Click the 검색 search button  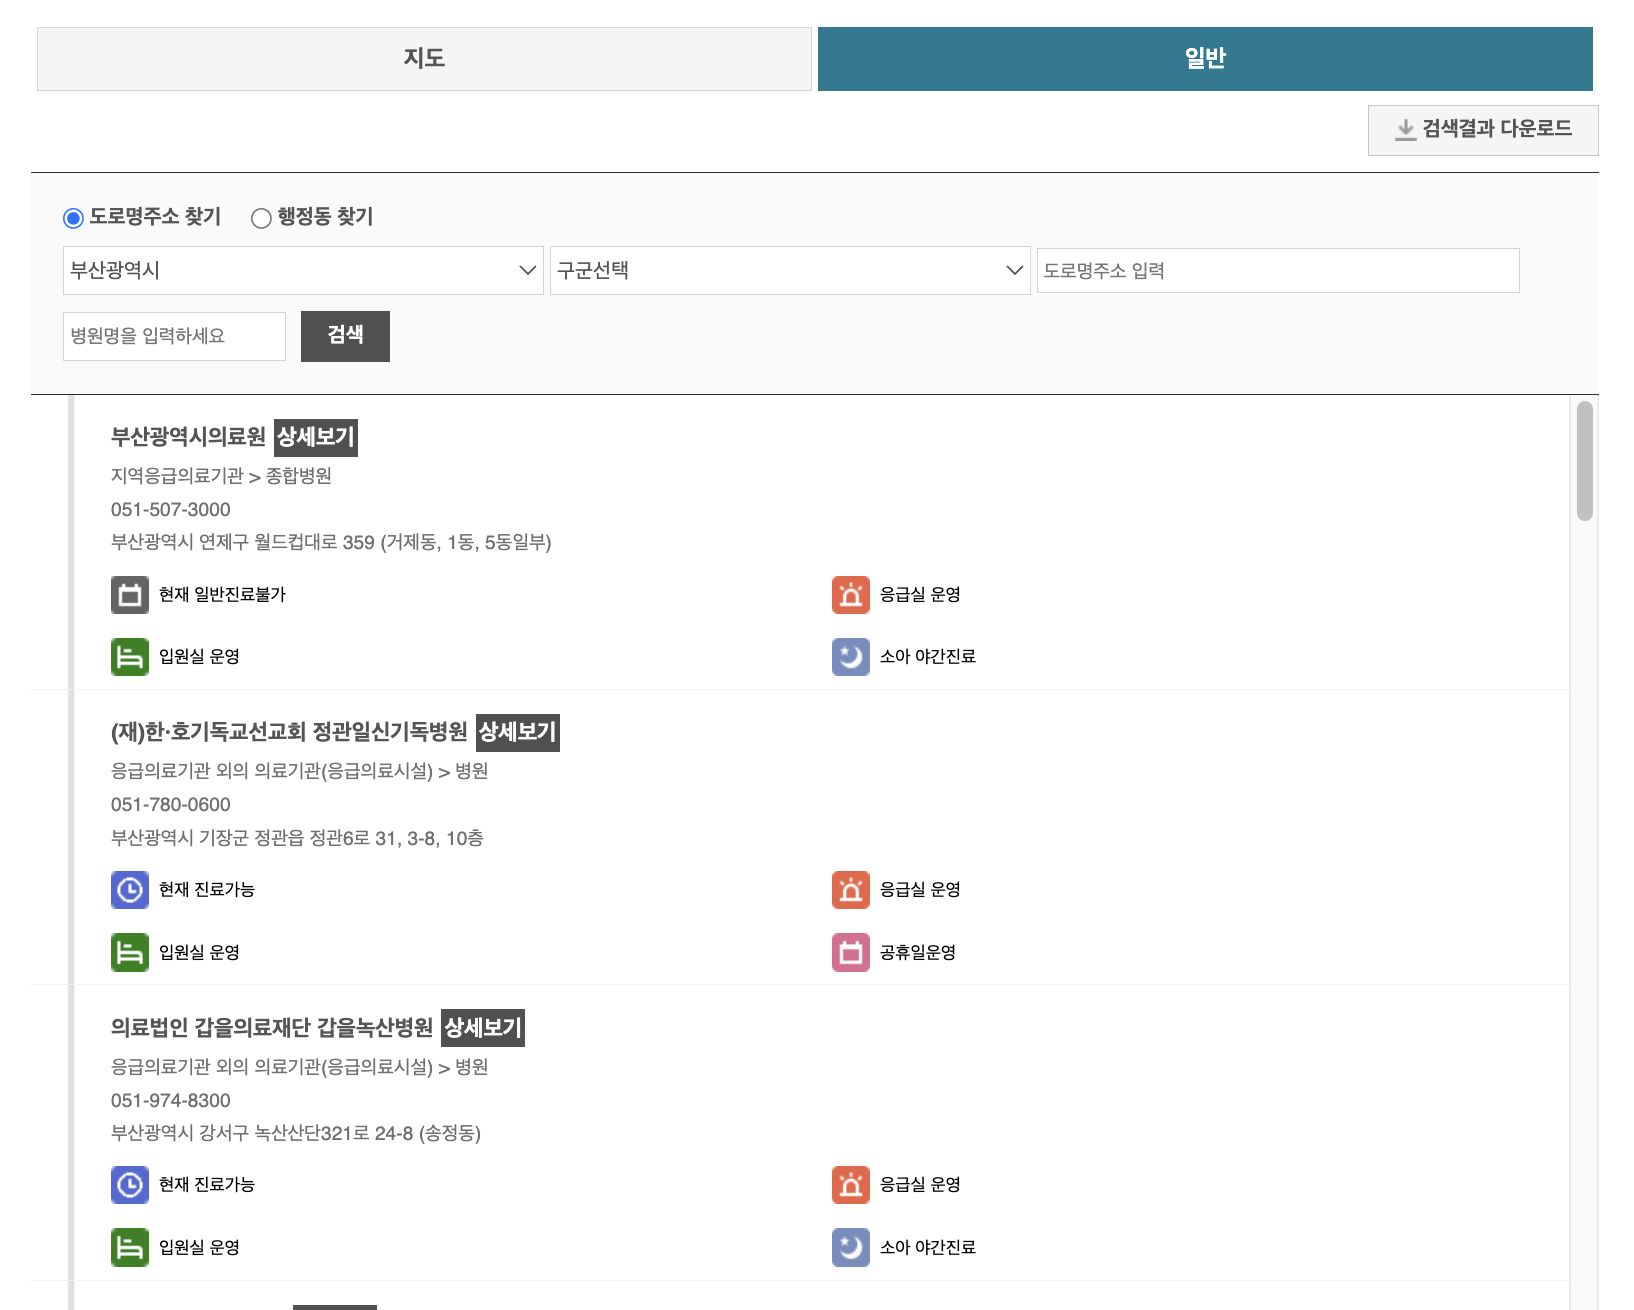click(345, 336)
